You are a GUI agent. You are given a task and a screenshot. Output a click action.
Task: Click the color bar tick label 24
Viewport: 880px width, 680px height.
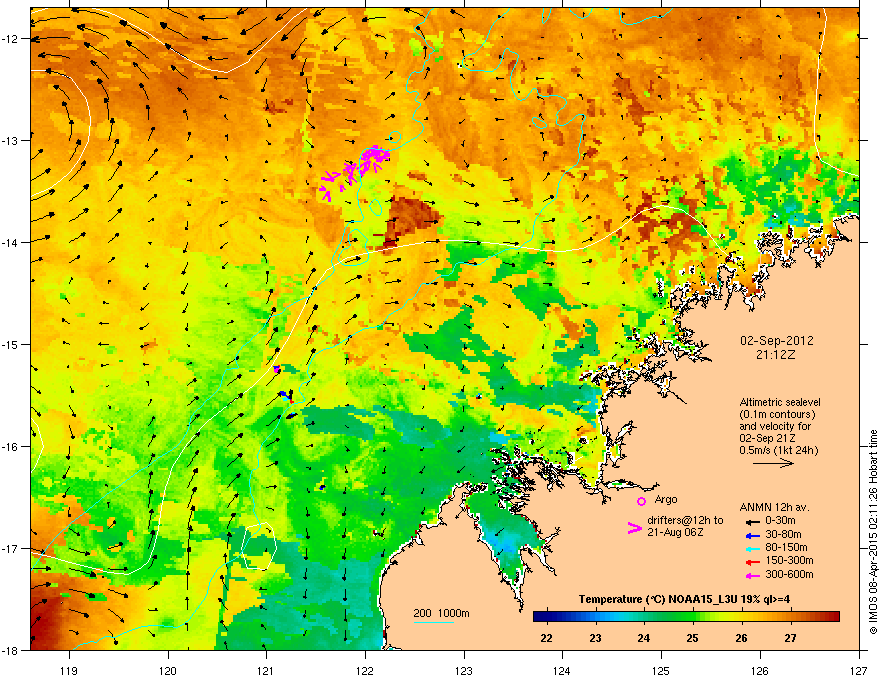644,638
